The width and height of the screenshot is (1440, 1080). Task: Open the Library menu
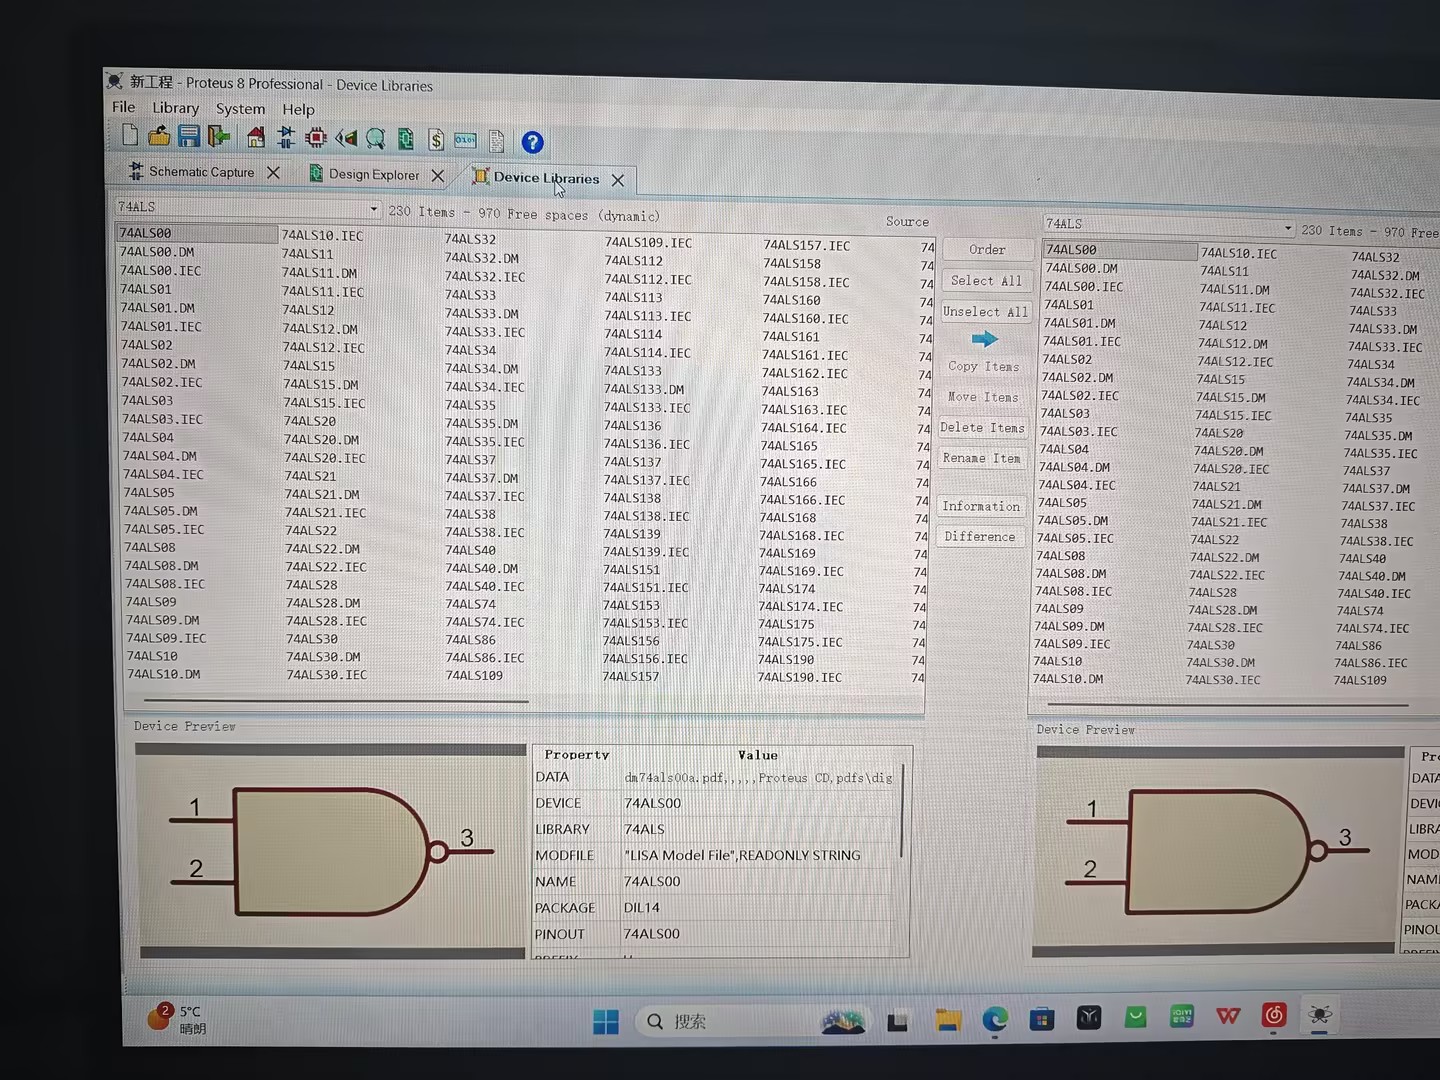tap(175, 108)
